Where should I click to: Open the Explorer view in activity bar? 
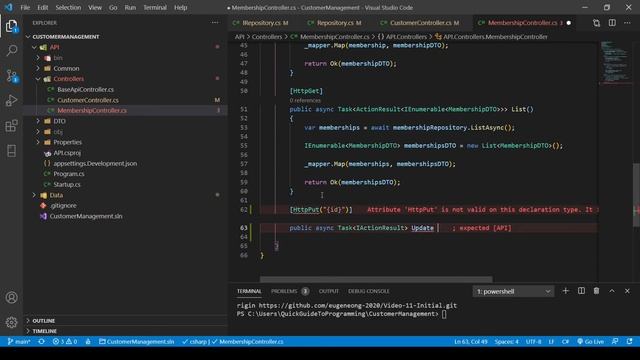[x=11, y=26]
